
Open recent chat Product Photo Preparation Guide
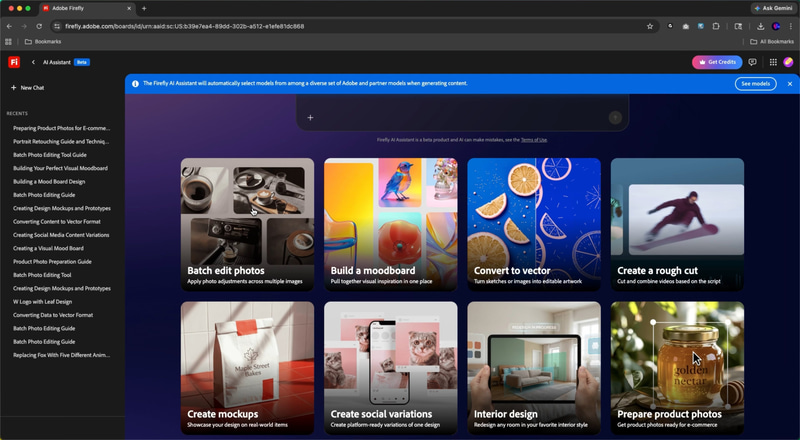pyautogui.click(x=53, y=262)
